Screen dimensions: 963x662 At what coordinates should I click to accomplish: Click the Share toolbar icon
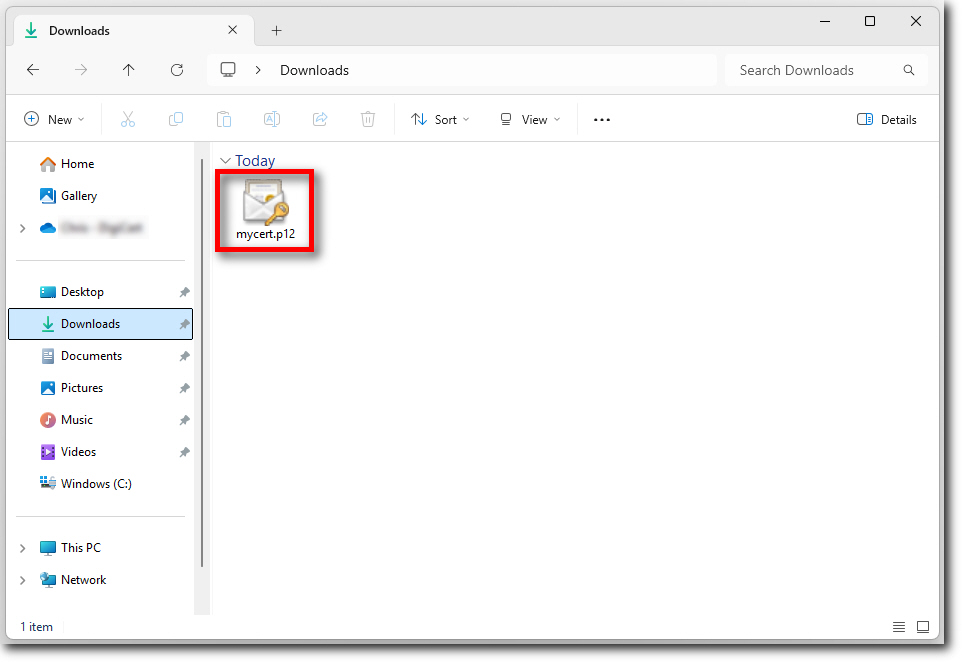click(x=320, y=119)
